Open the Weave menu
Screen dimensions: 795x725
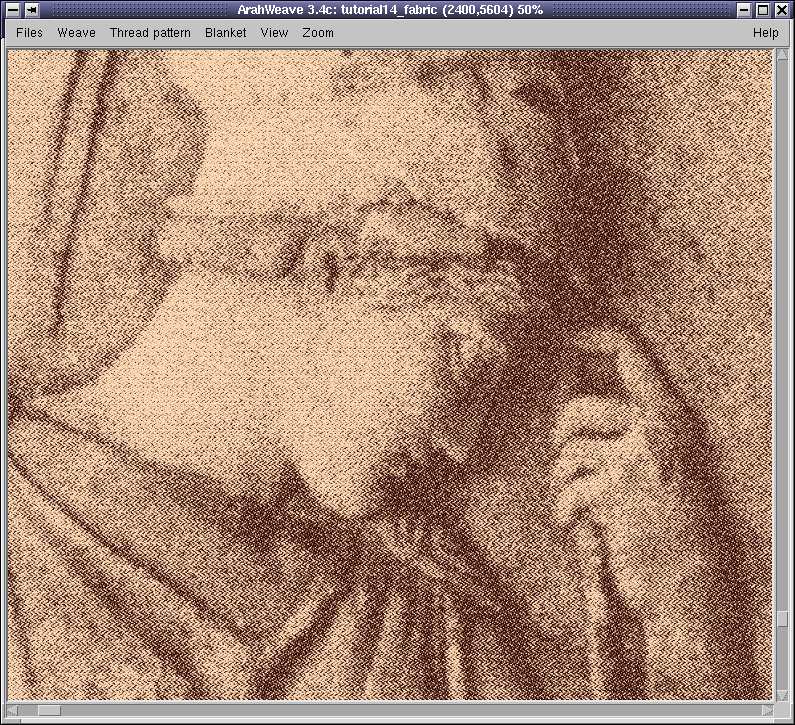(76, 33)
